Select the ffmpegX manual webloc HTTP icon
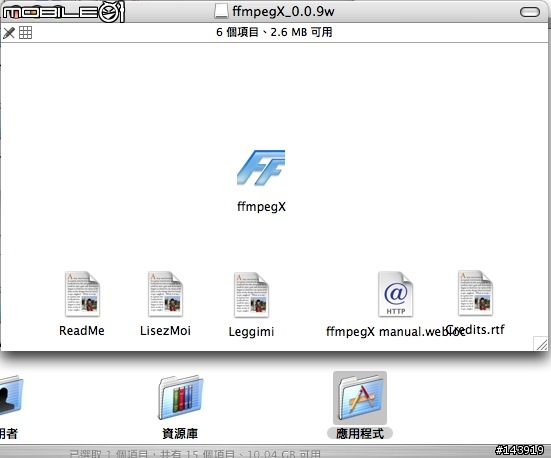The height and width of the screenshot is (458, 551). [395, 294]
